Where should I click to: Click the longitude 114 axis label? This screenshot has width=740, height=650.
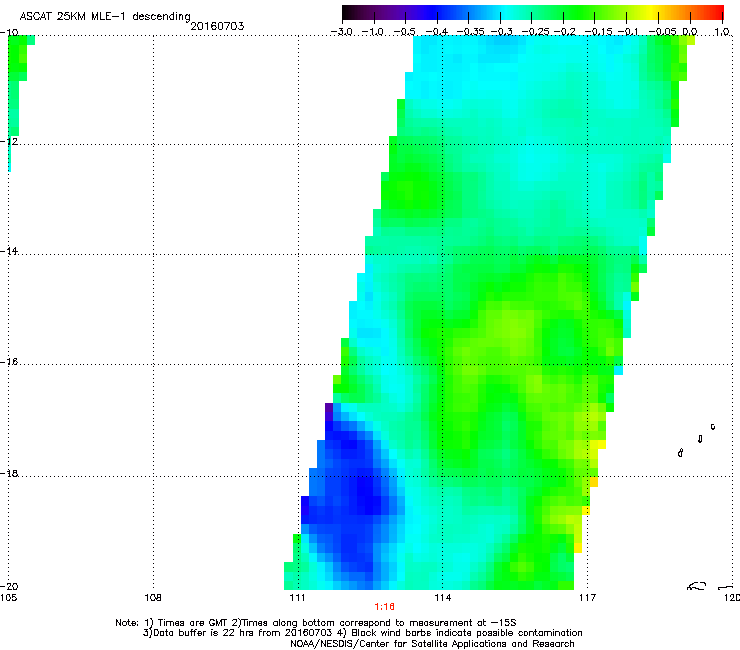443,598
